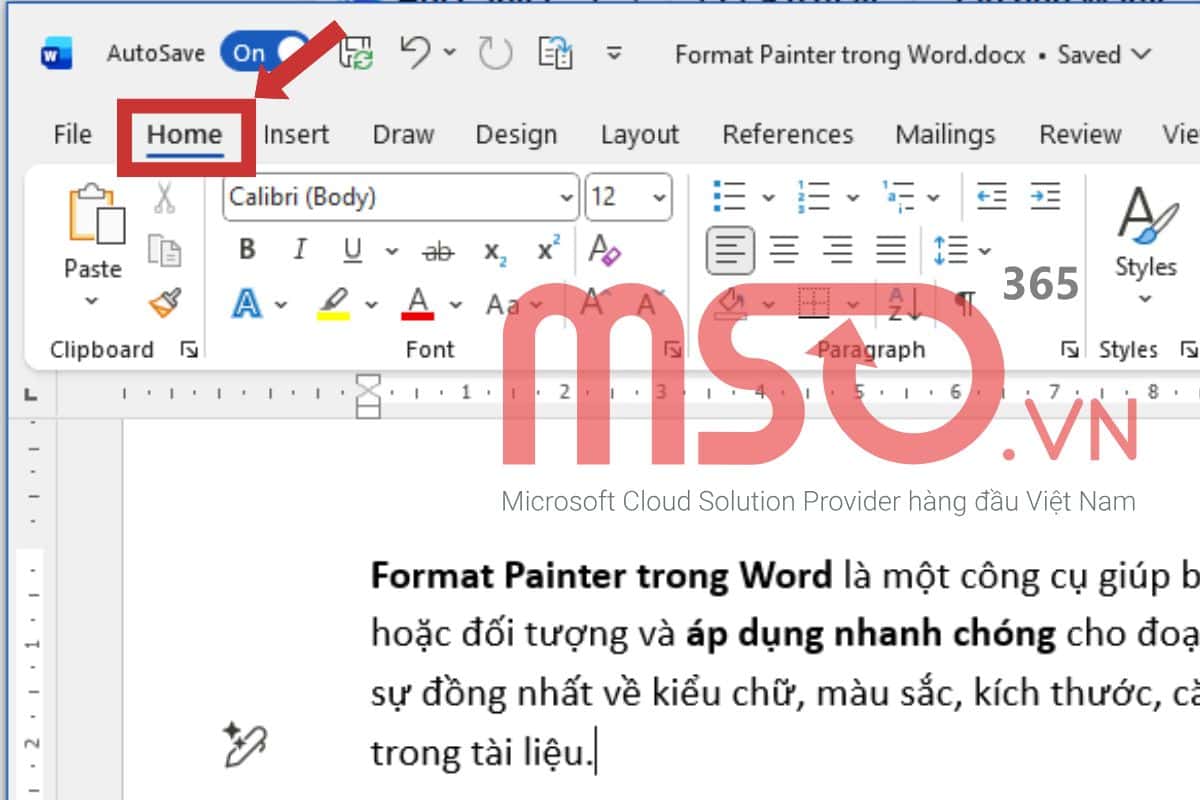Toggle Bold formatting
The height and width of the screenshot is (800, 1200).
(248, 250)
